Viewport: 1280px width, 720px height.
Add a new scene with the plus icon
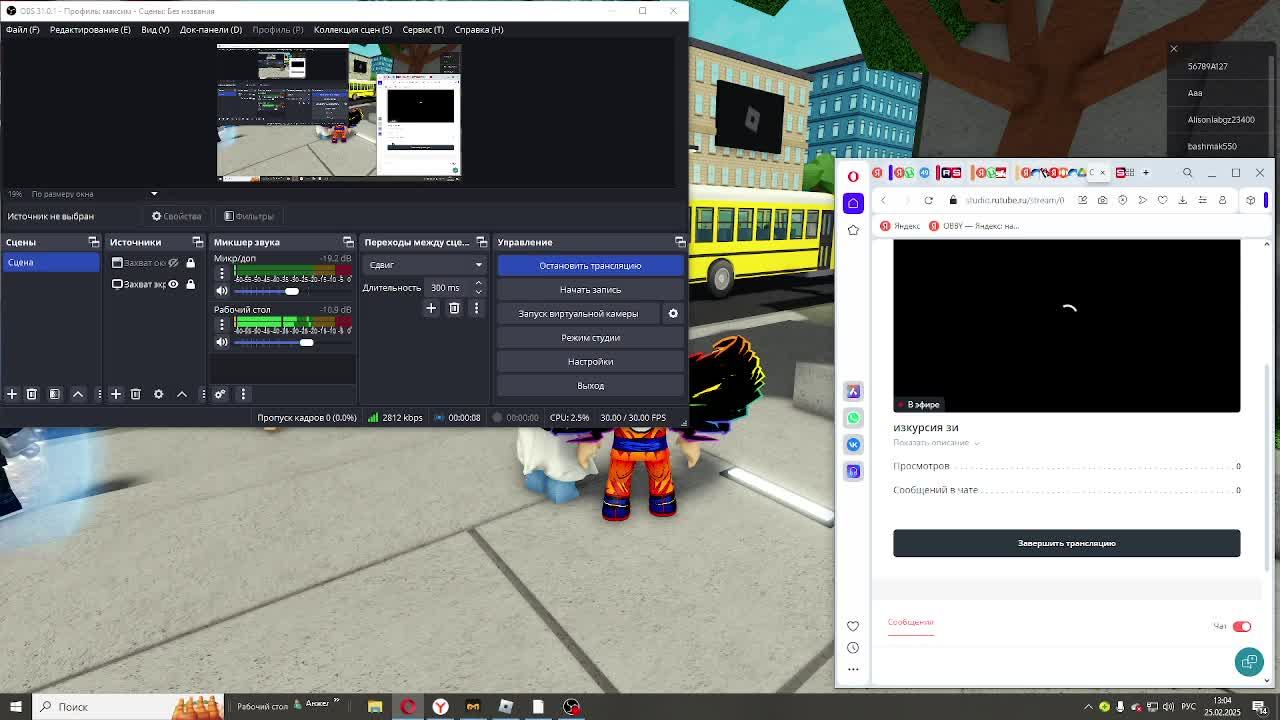[x=12, y=394]
